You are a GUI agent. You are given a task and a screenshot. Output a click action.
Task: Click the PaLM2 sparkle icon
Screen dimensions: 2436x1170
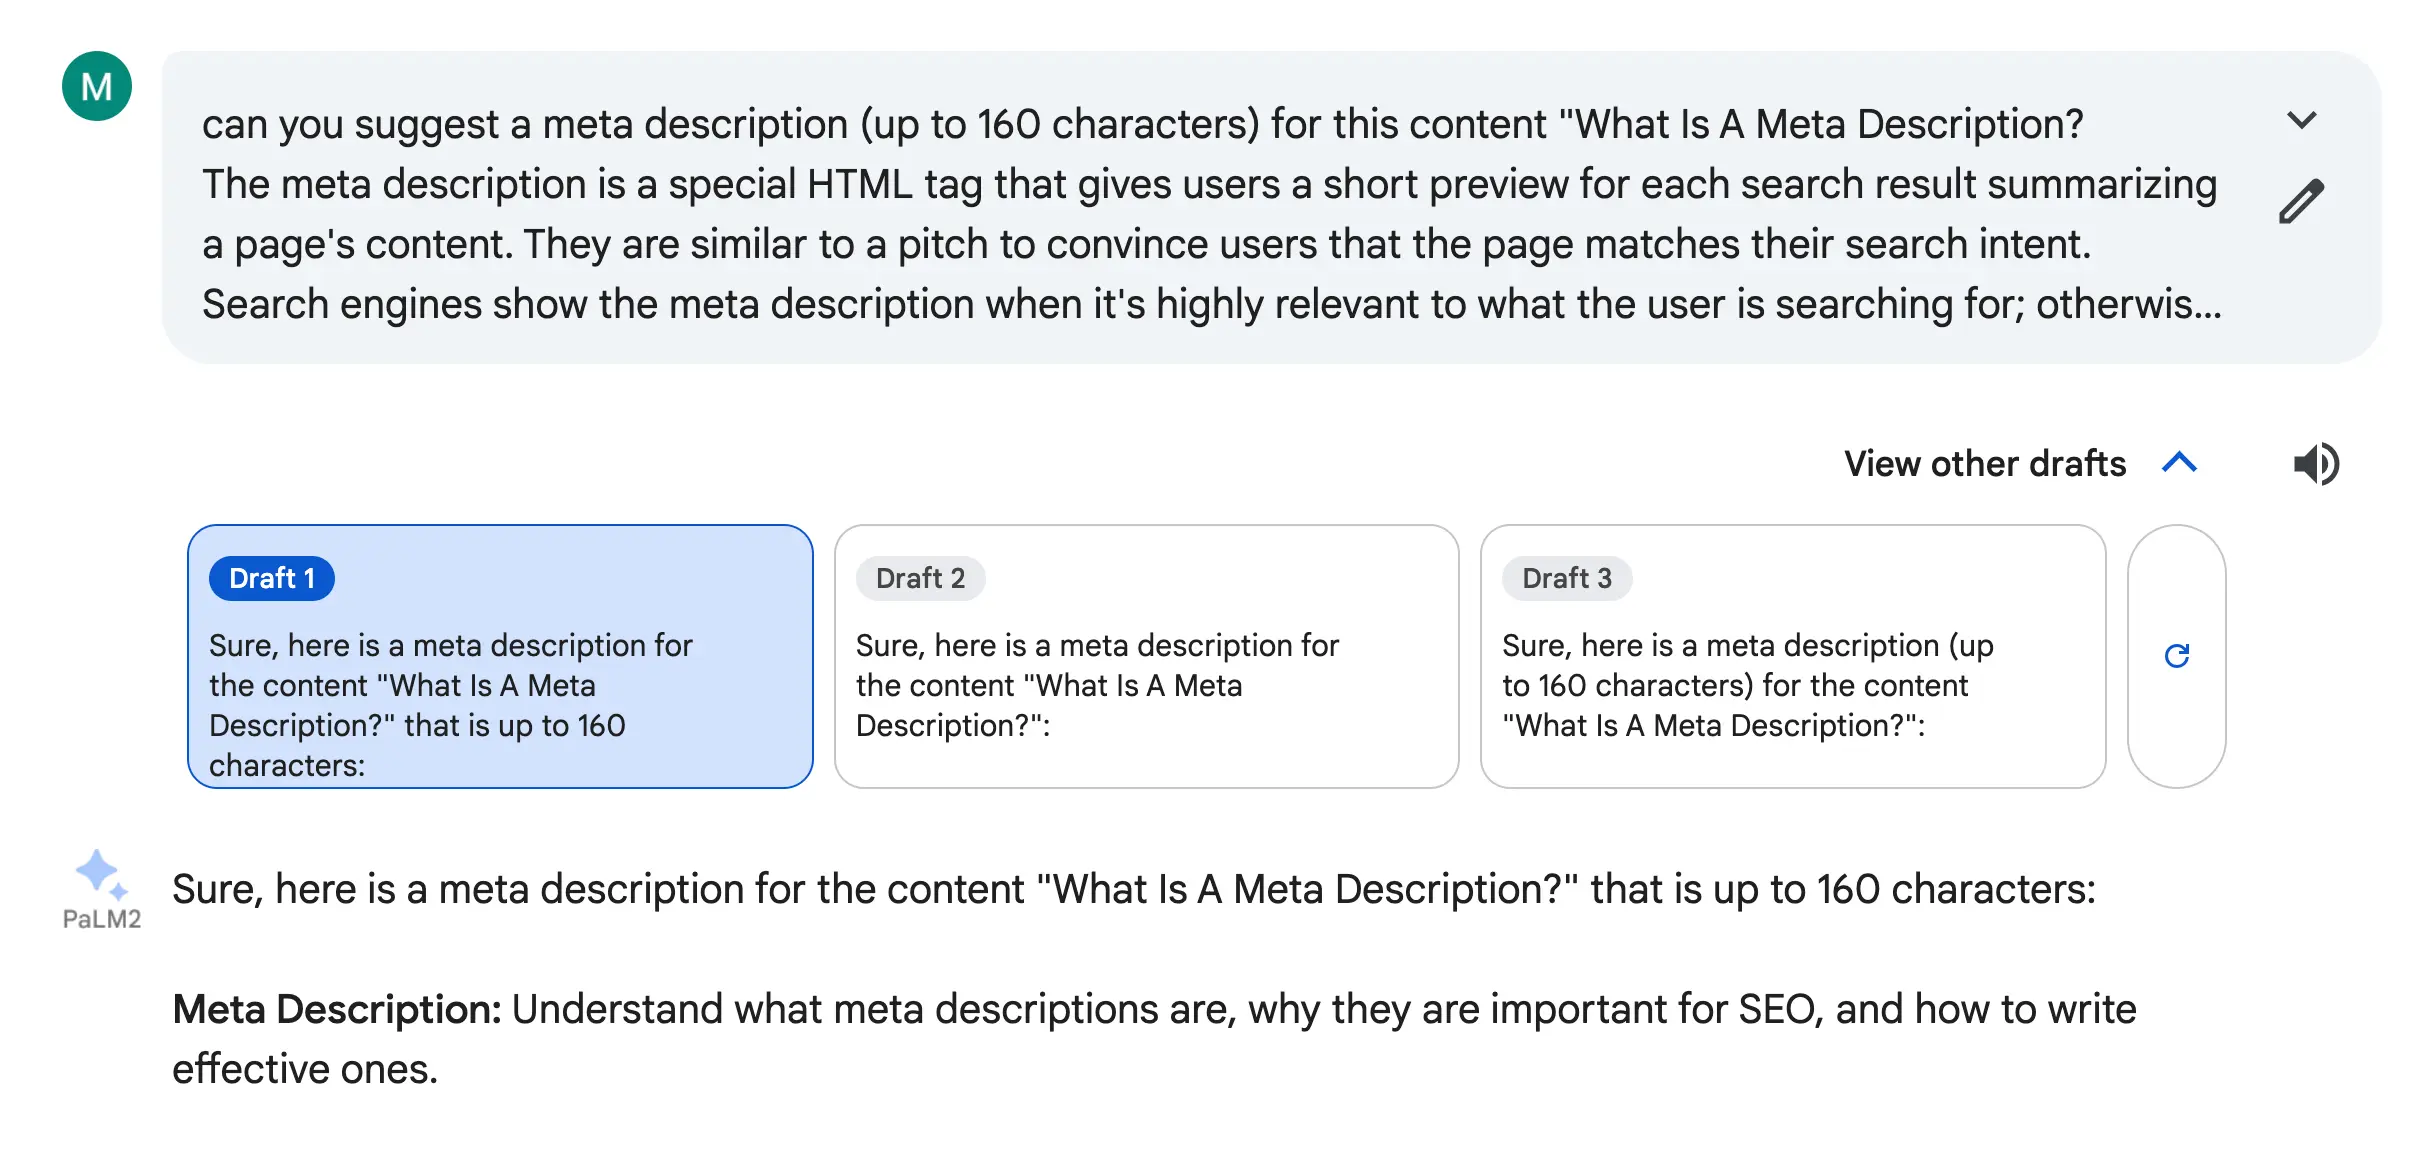[x=99, y=873]
